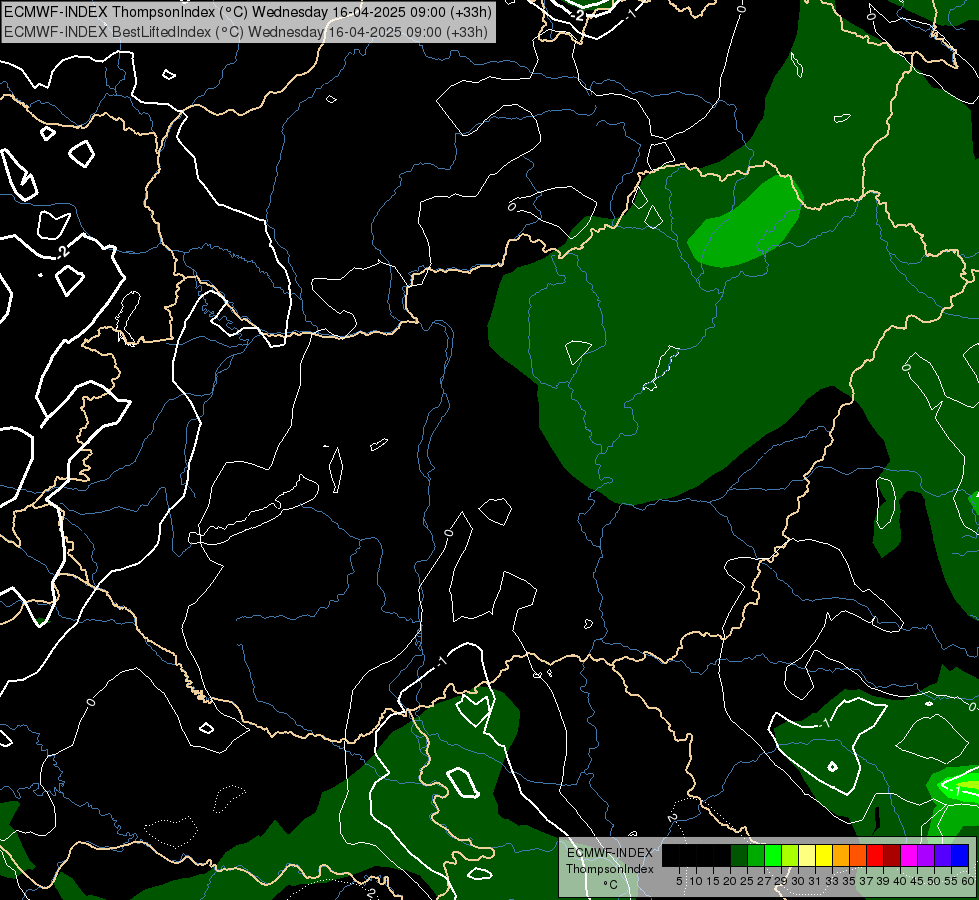Click the legend tick label 20
This screenshot has height=900, width=979.
(729, 881)
